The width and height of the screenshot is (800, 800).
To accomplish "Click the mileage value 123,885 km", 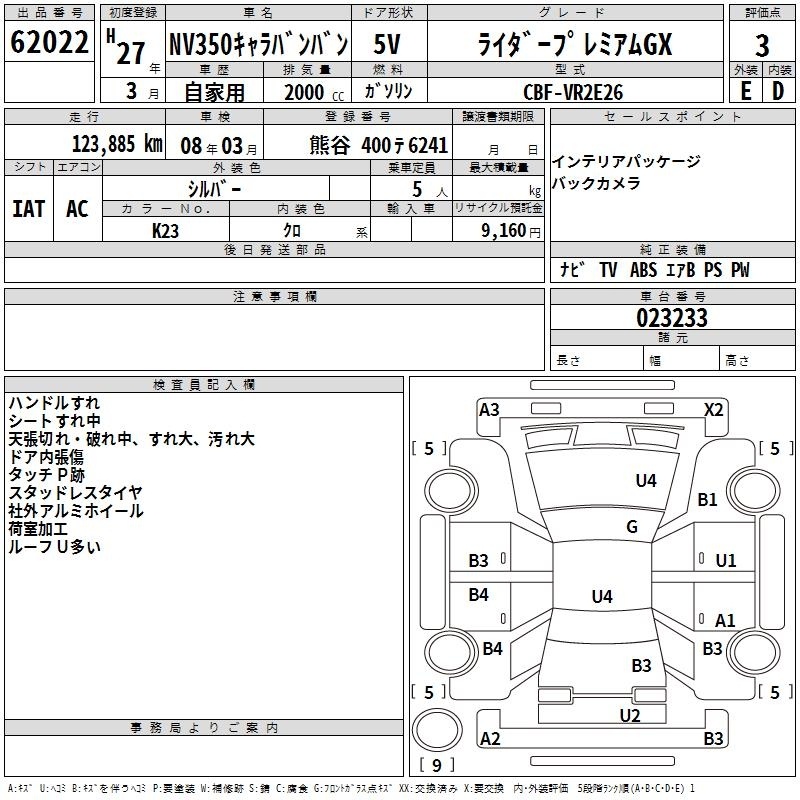I will (x=117, y=144).
